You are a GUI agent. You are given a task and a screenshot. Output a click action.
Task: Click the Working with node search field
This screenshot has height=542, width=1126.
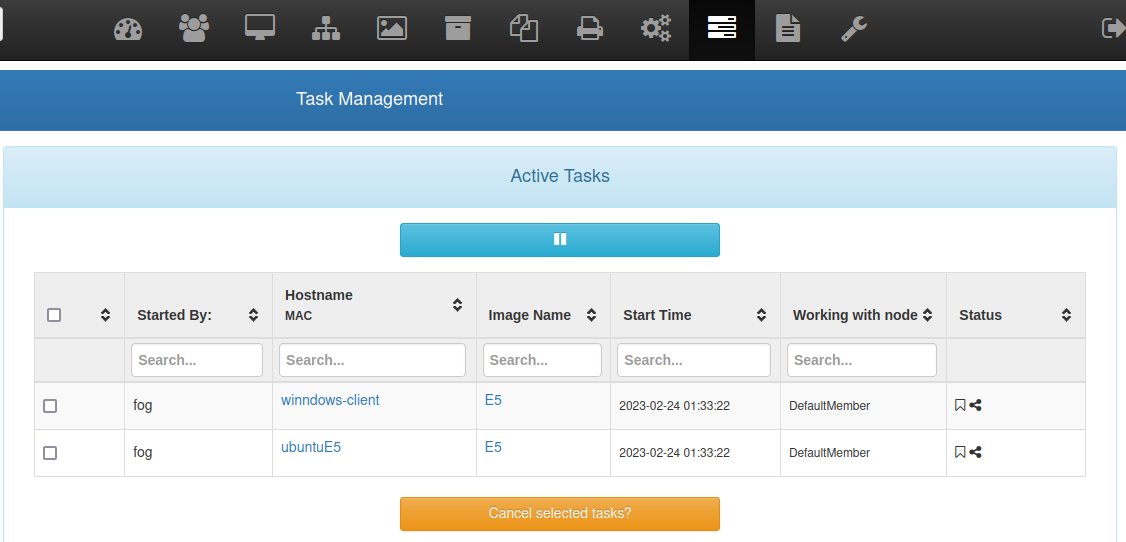[x=862, y=360]
